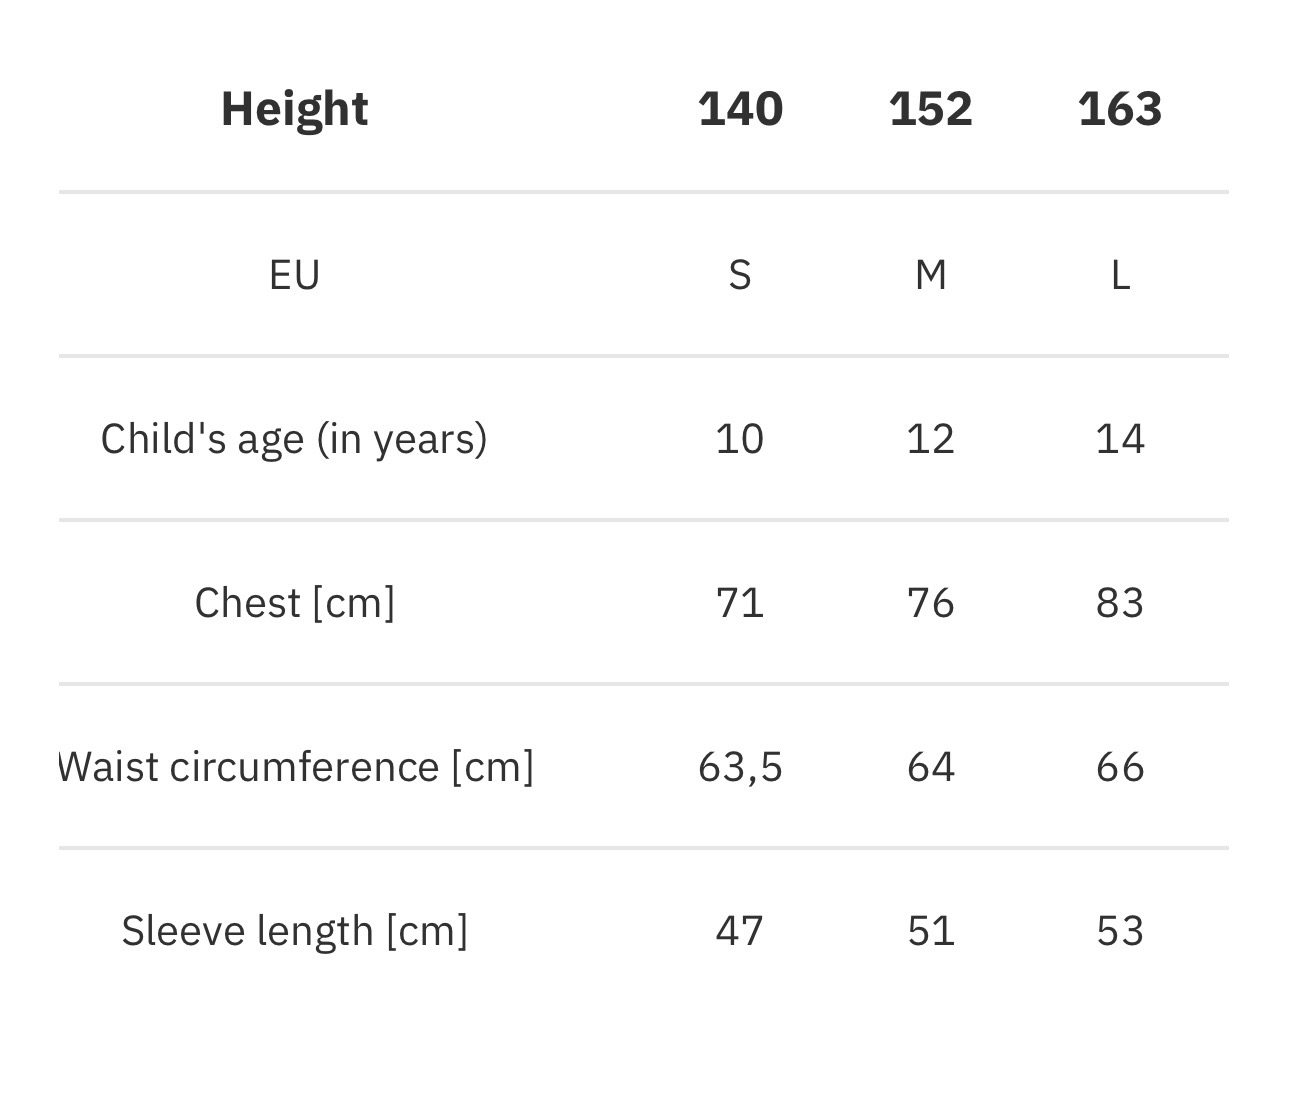Select sleeve length value 53
1289x1098 pixels.
(1120, 931)
